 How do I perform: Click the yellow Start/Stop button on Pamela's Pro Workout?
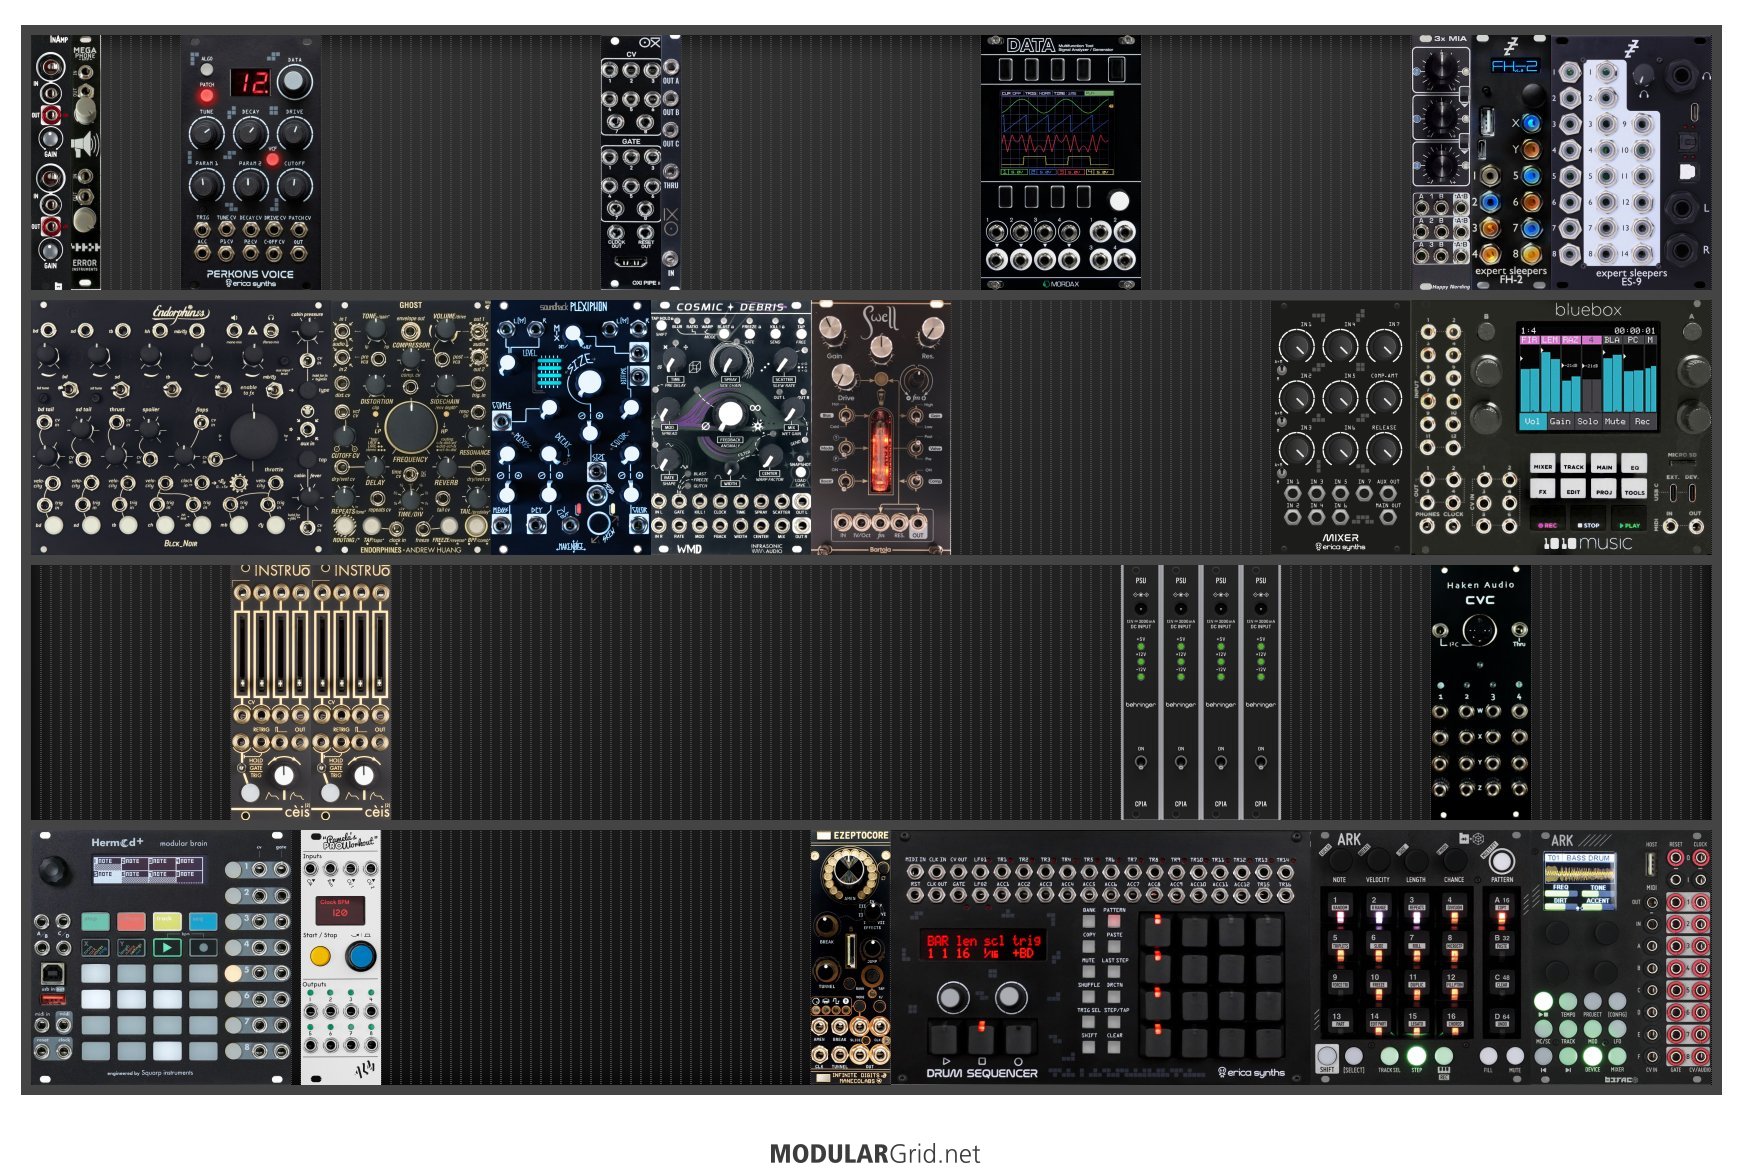[x=320, y=957]
